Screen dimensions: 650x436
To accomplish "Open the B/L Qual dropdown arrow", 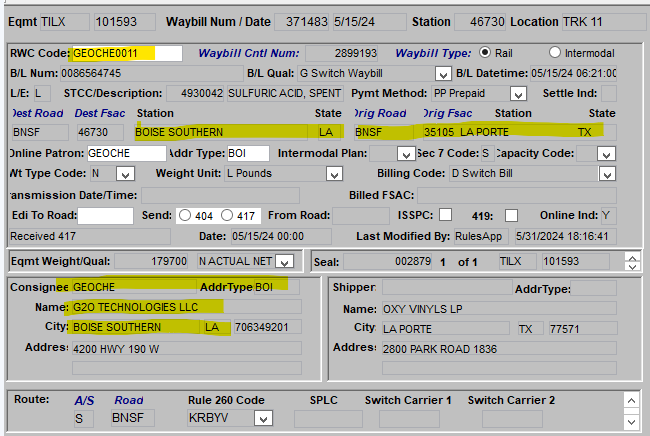I will (443, 74).
